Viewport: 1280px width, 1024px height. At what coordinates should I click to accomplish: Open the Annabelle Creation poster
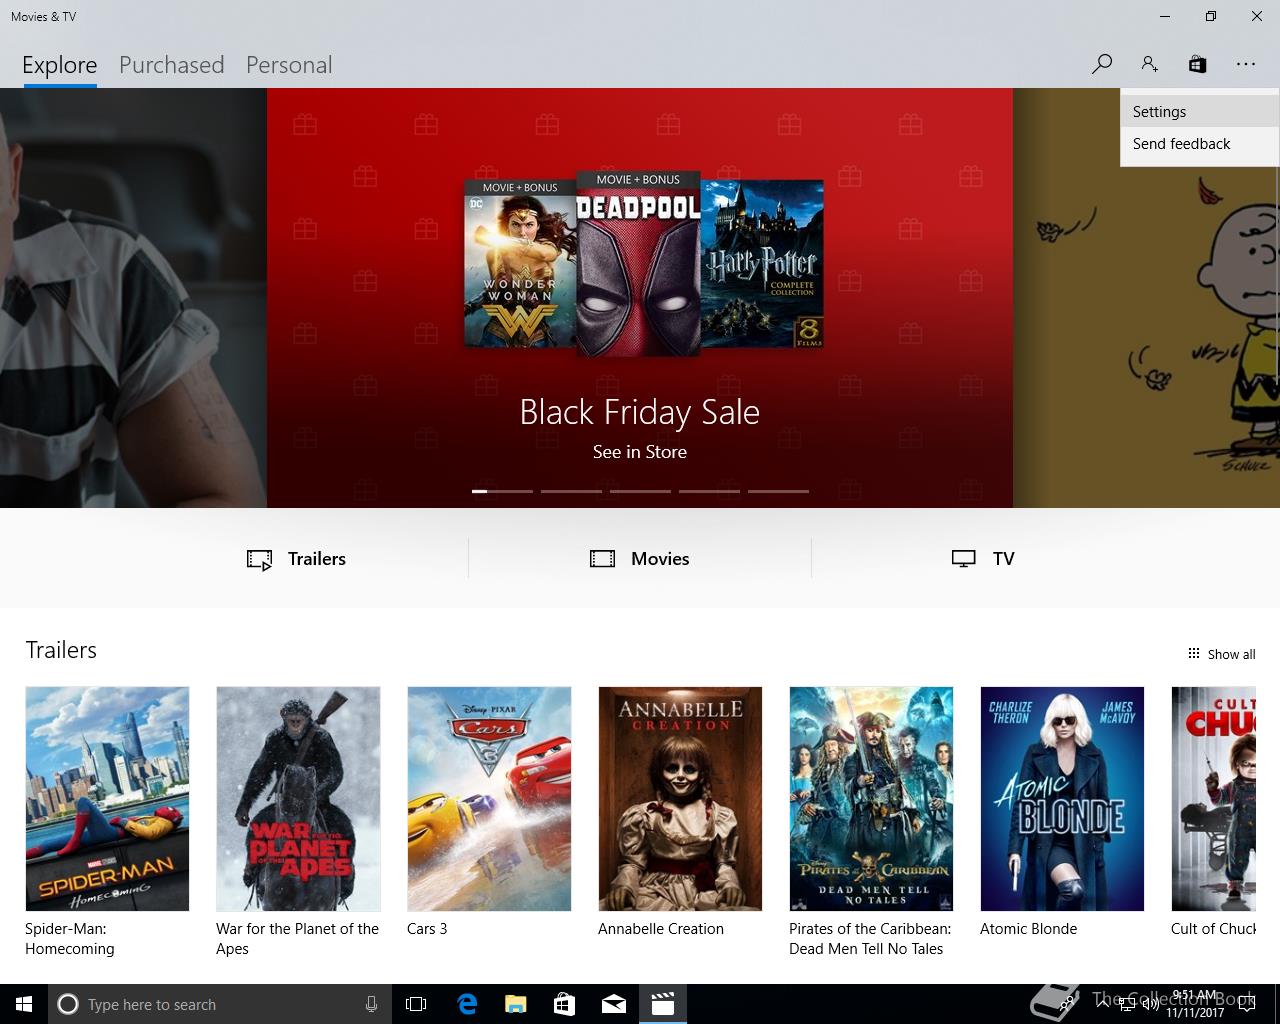click(x=680, y=798)
